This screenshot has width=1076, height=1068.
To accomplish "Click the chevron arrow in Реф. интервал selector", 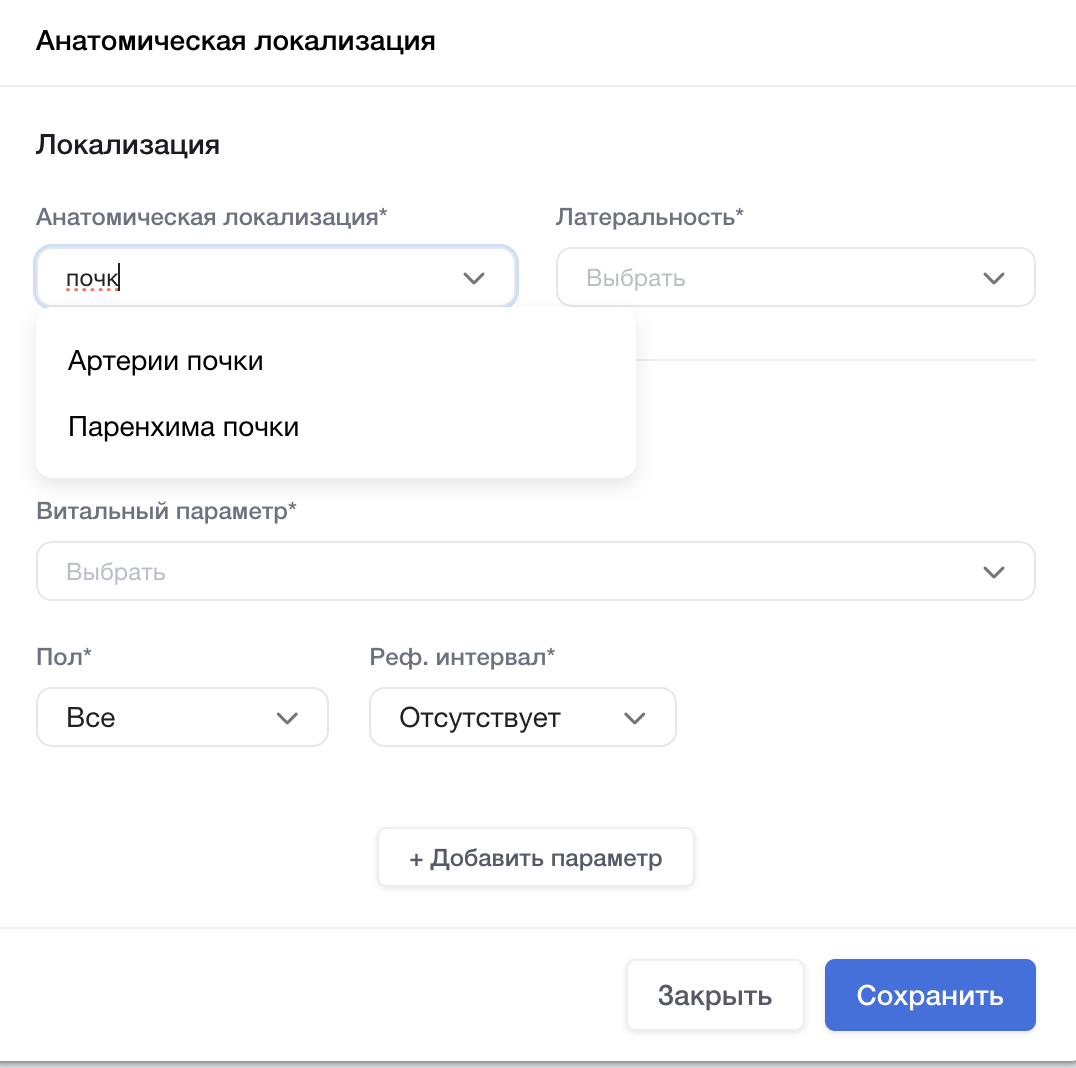I will (x=634, y=718).
